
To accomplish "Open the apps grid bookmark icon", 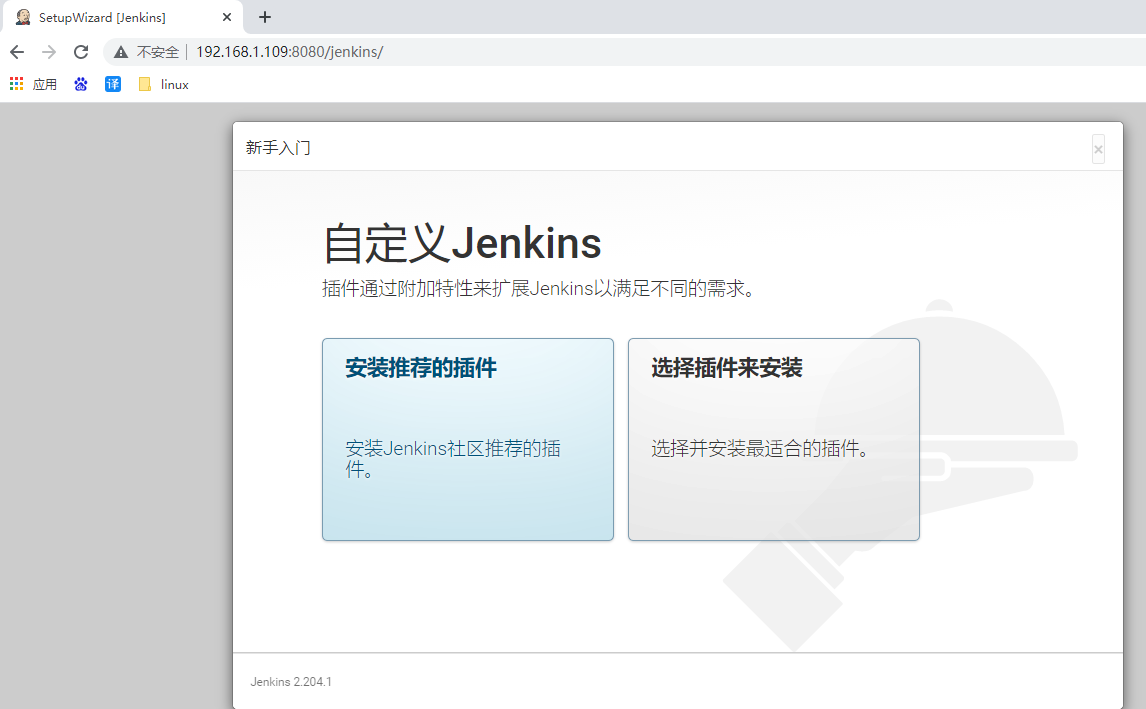I will click(16, 84).
